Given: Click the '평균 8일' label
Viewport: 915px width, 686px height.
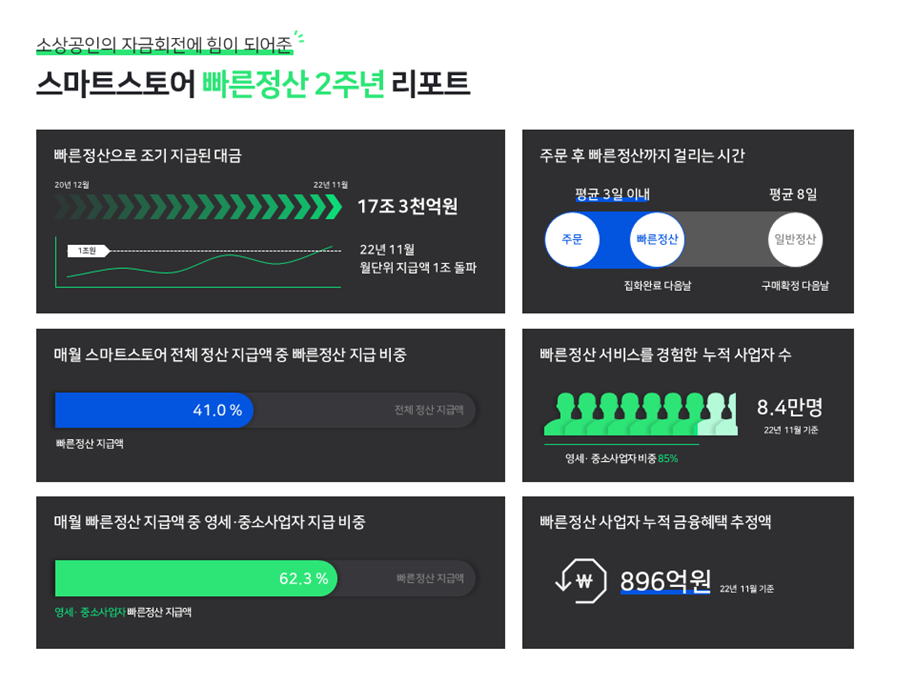Looking at the screenshot, I should click(x=793, y=194).
